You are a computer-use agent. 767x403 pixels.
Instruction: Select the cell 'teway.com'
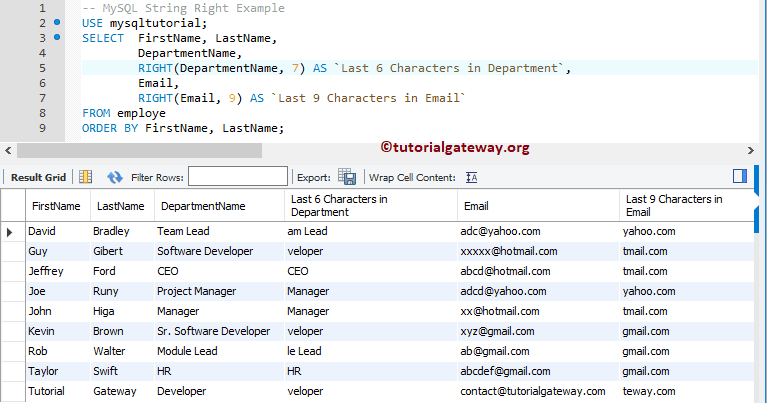point(686,392)
